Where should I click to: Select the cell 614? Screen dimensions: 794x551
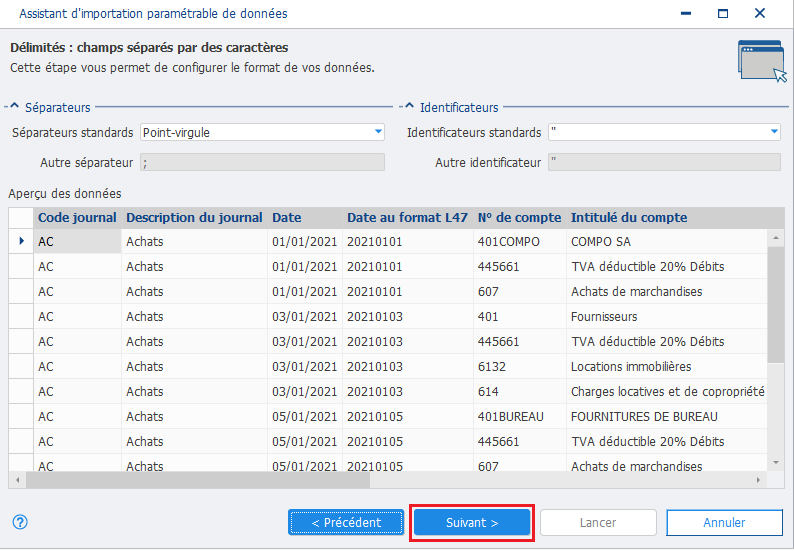coord(520,391)
